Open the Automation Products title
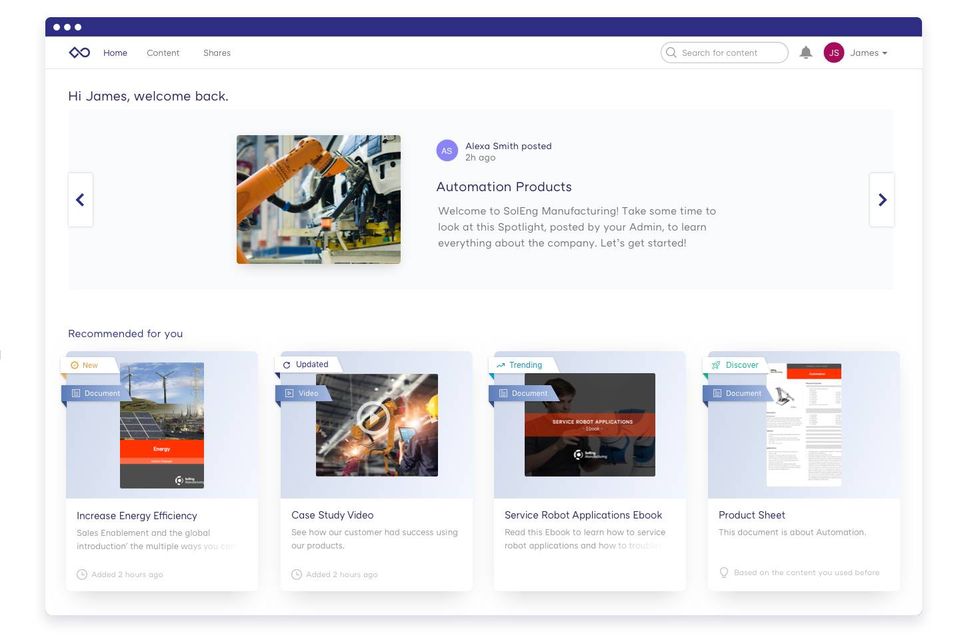The width and height of the screenshot is (960, 637). [x=504, y=187]
